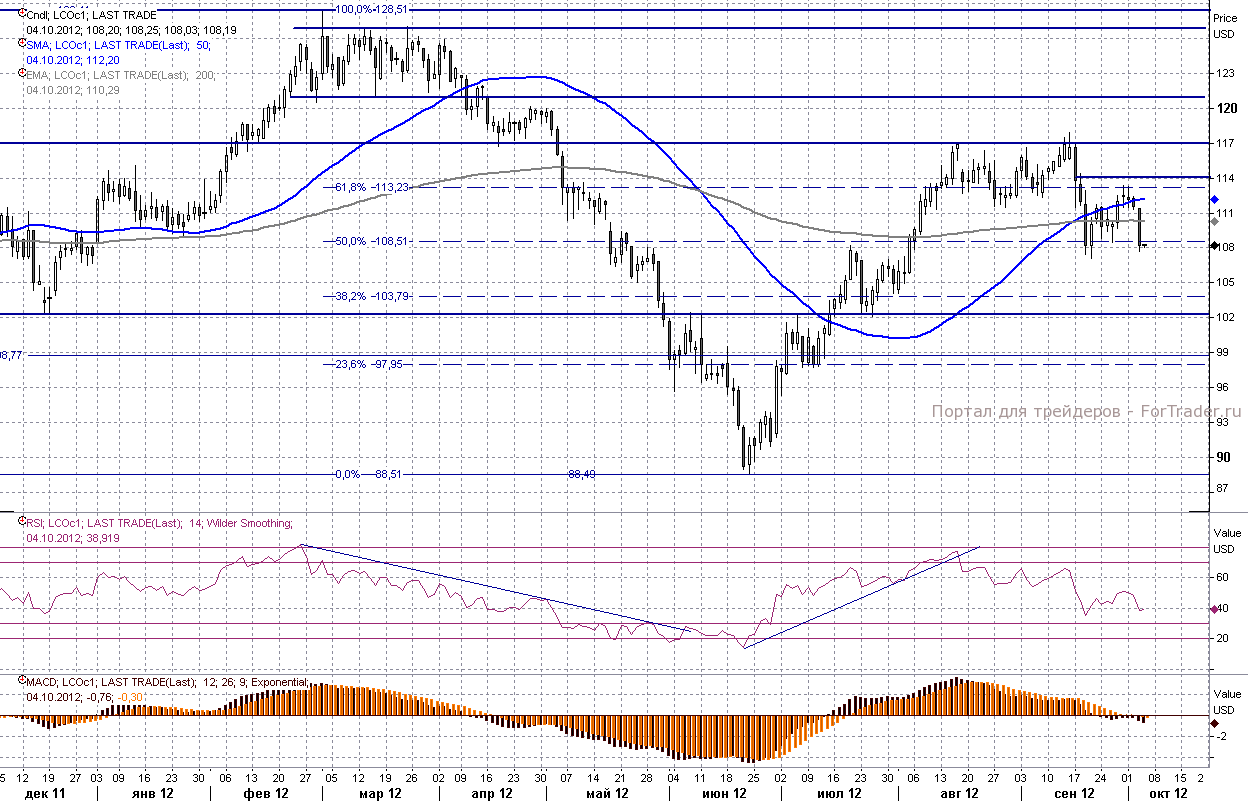This screenshot has height=801, width=1248.
Task: Click the red icon beside MACD legend
Action: 23,681
